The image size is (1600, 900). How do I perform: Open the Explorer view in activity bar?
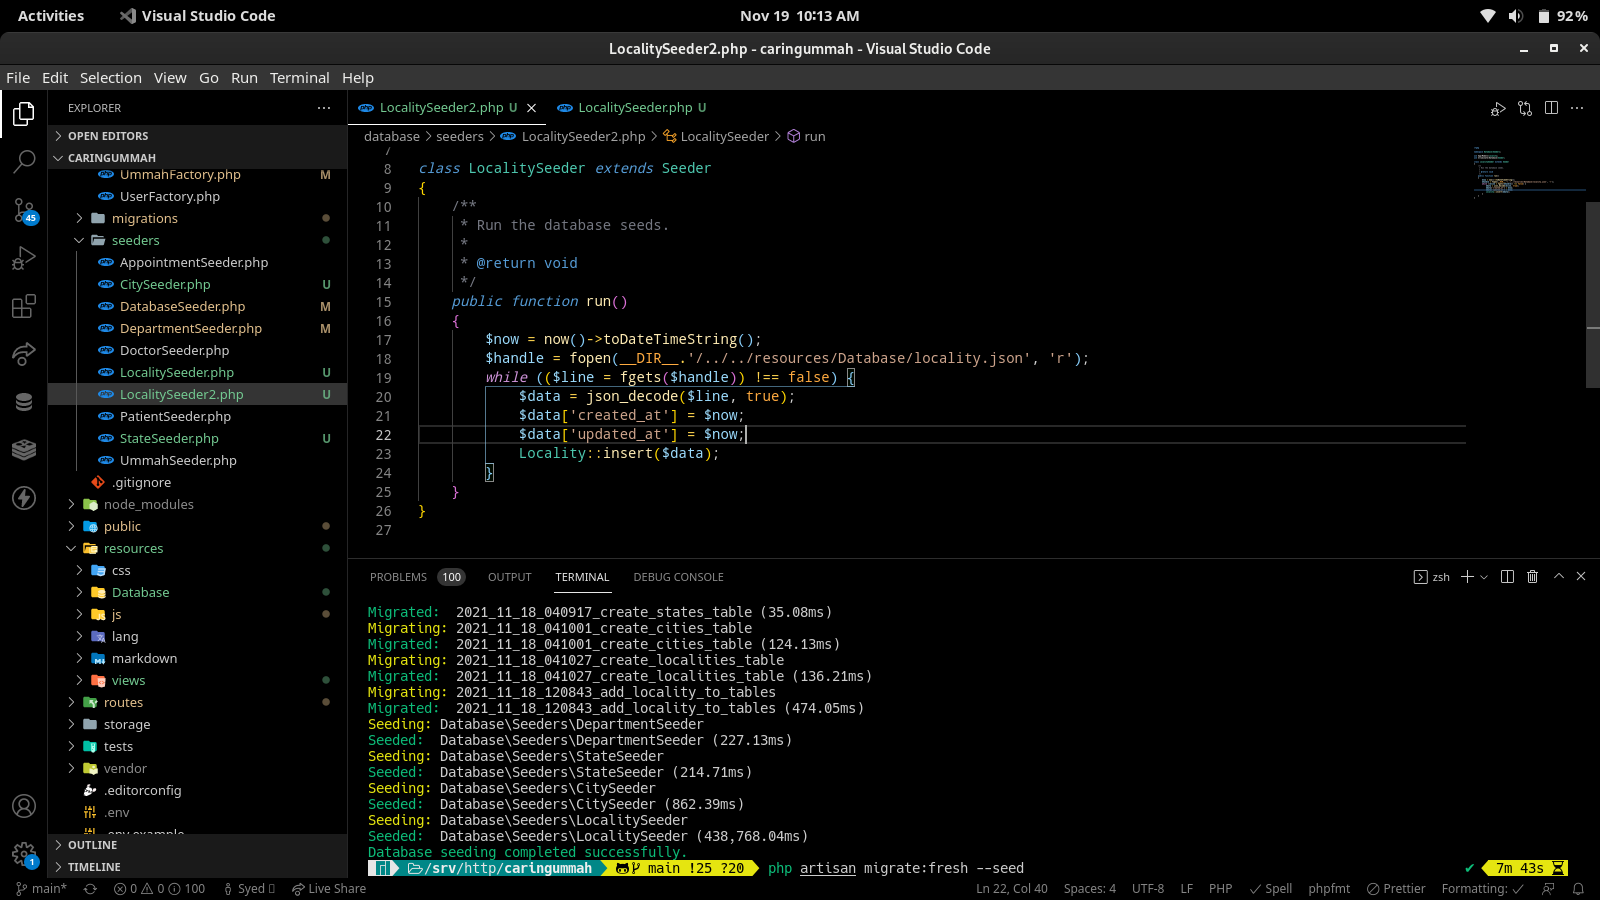(x=24, y=114)
